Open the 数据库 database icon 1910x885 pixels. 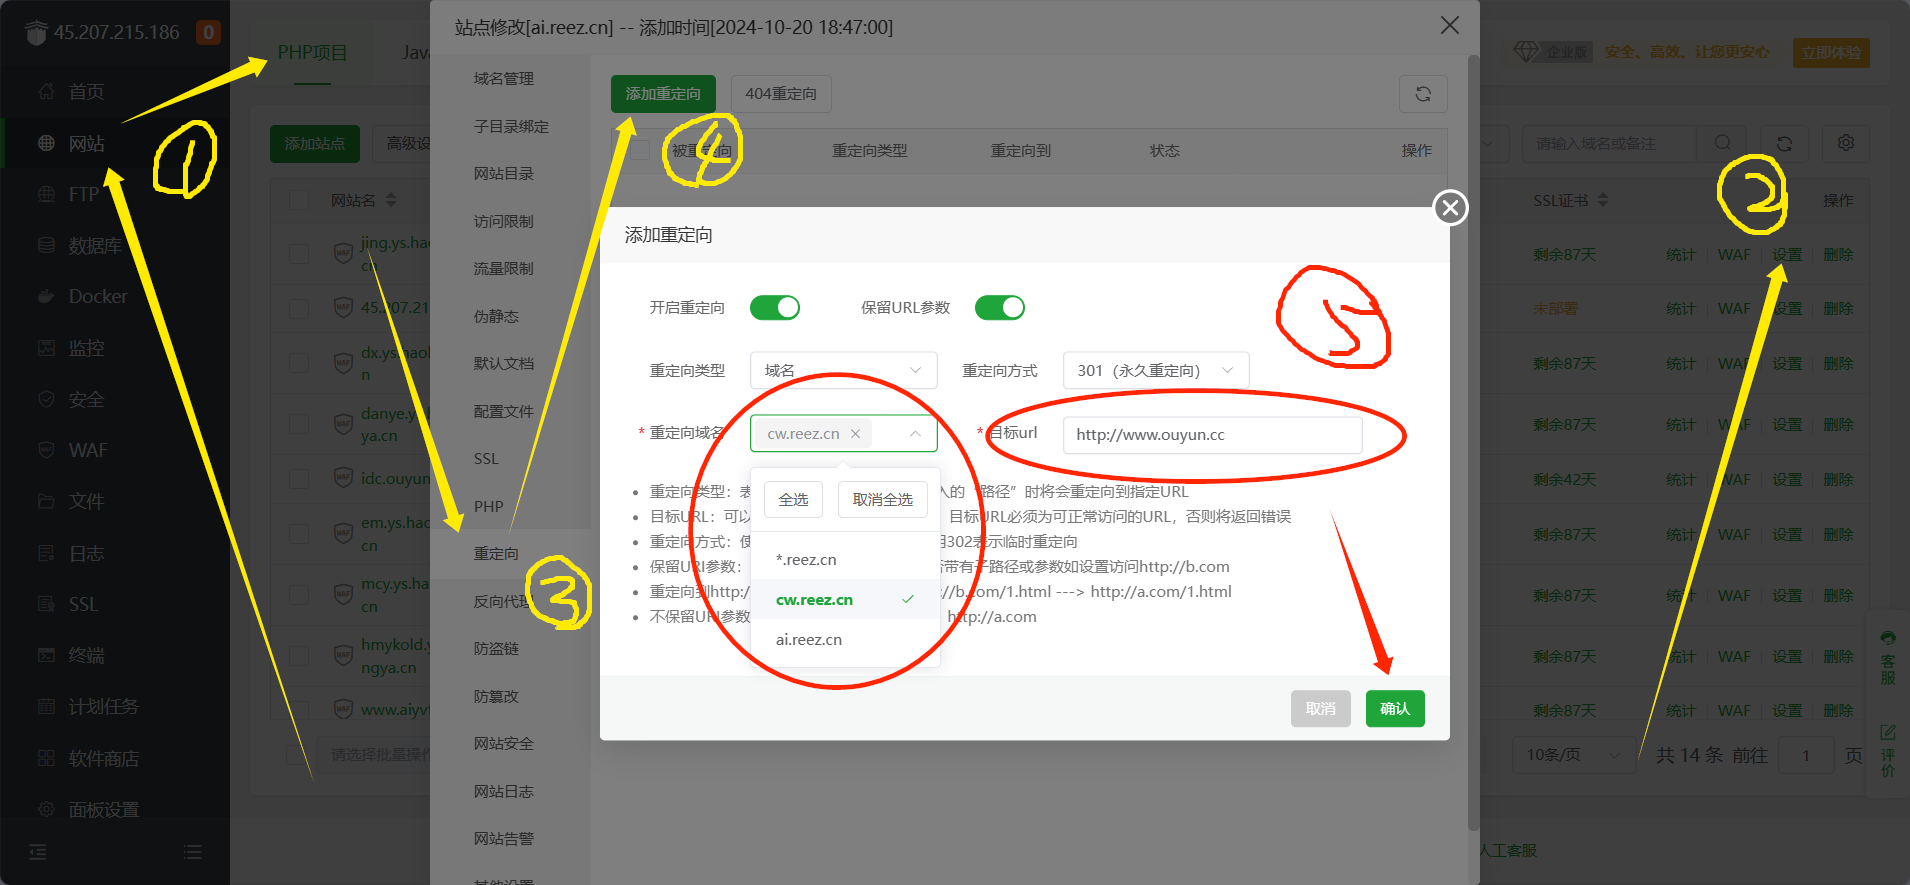click(x=46, y=245)
